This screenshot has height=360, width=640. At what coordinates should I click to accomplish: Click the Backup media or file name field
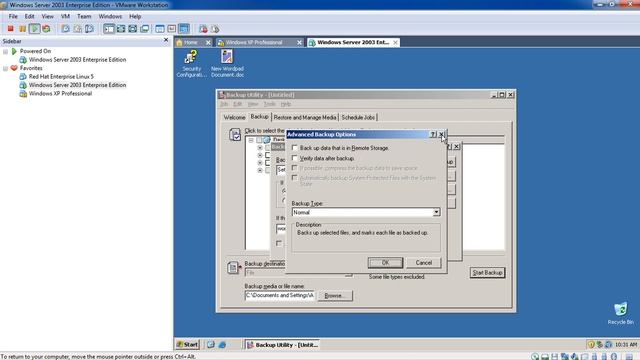(280, 295)
